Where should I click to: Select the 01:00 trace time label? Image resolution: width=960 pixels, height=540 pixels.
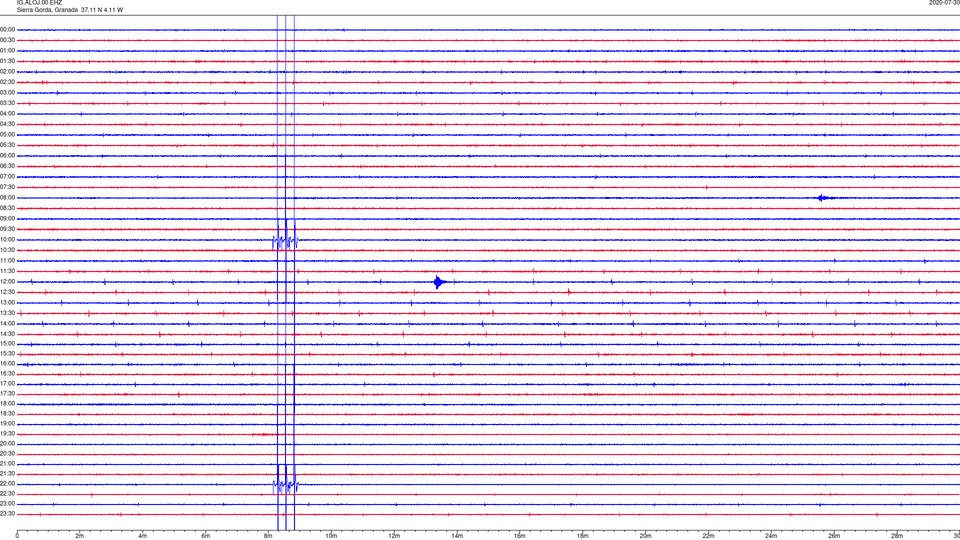point(7,51)
